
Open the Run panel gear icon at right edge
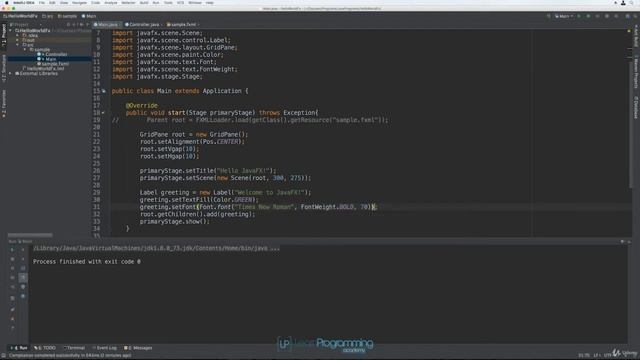[x=622, y=242]
